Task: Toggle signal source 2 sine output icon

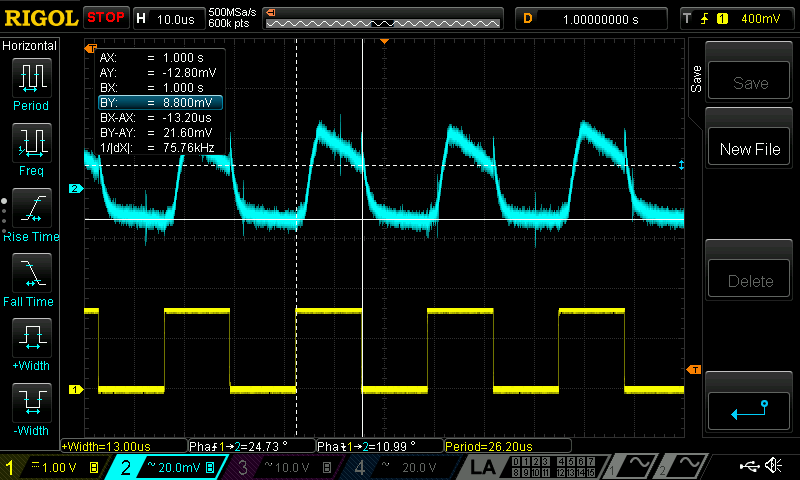Action: tap(683, 466)
